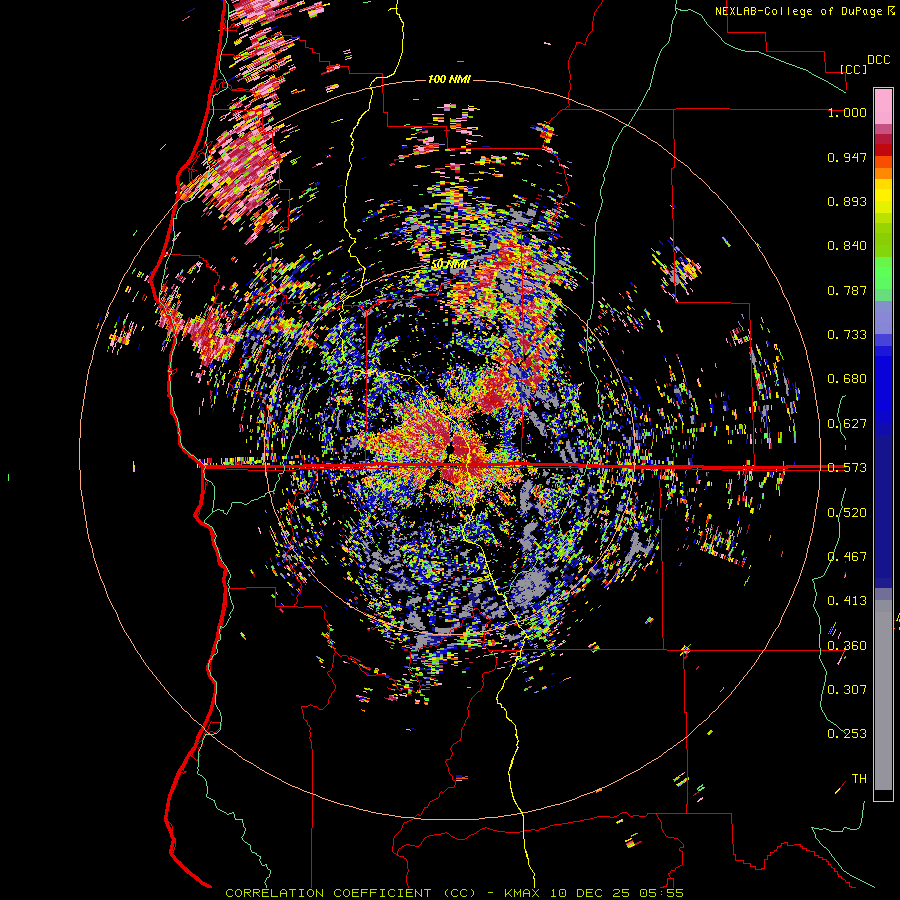900x900 pixels.
Task: Click the 0.467 scale value
Action: pos(847,557)
